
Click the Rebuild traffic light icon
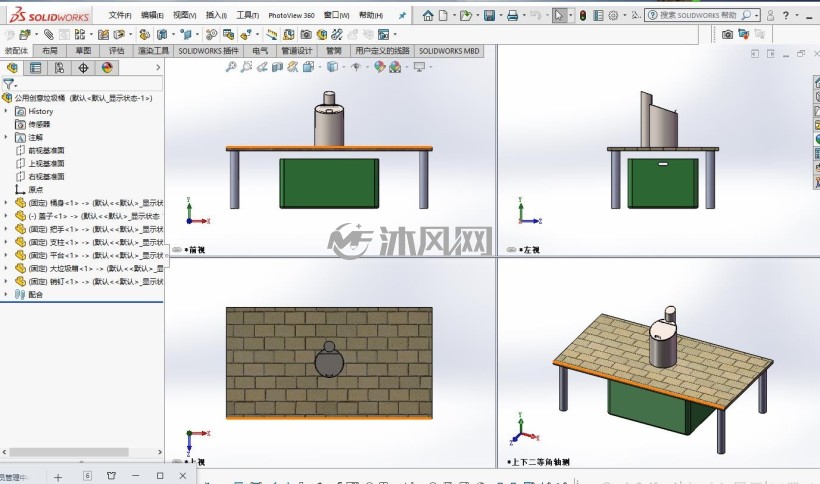pyautogui.click(x=583, y=16)
